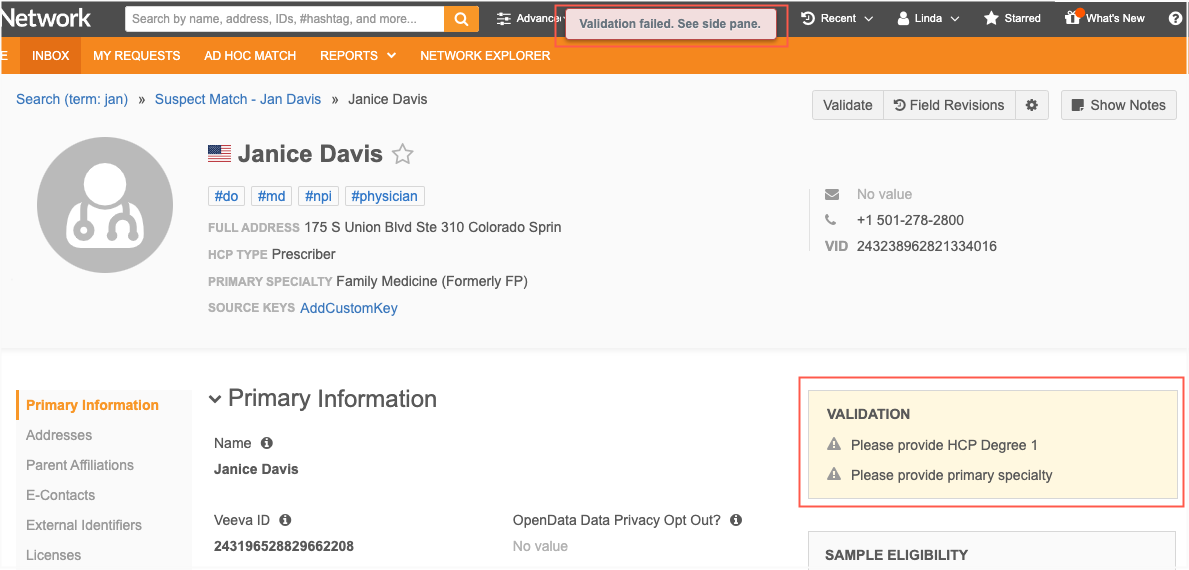Screen dimensions: 1189x570
Task: Switch to the Inbox tab
Action: pos(51,56)
